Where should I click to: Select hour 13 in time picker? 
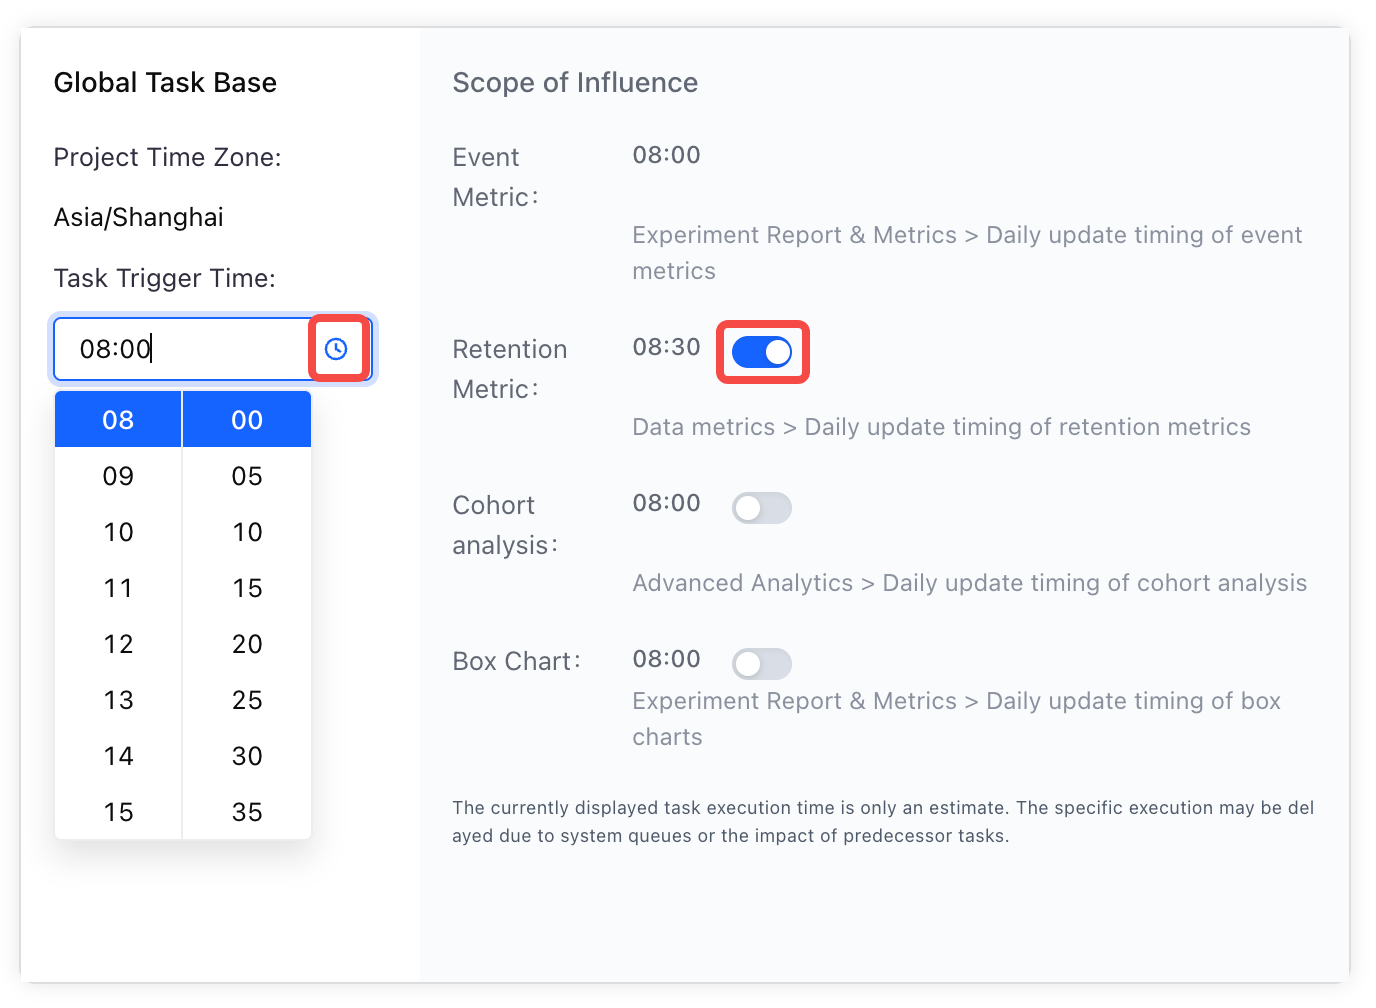(118, 700)
